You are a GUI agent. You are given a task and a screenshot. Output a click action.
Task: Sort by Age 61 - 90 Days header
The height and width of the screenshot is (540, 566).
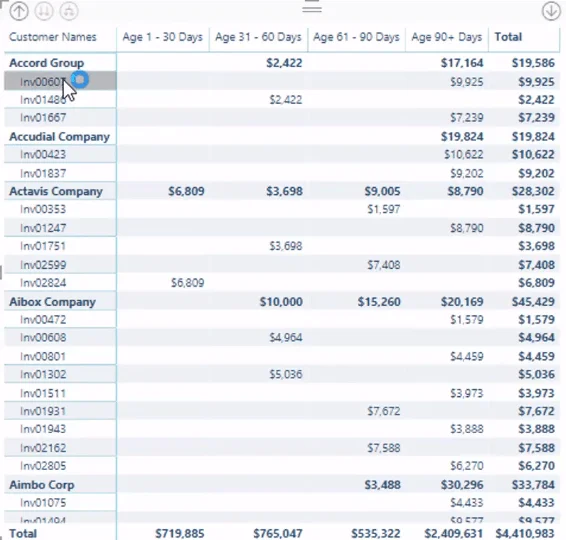pos(356,37)
